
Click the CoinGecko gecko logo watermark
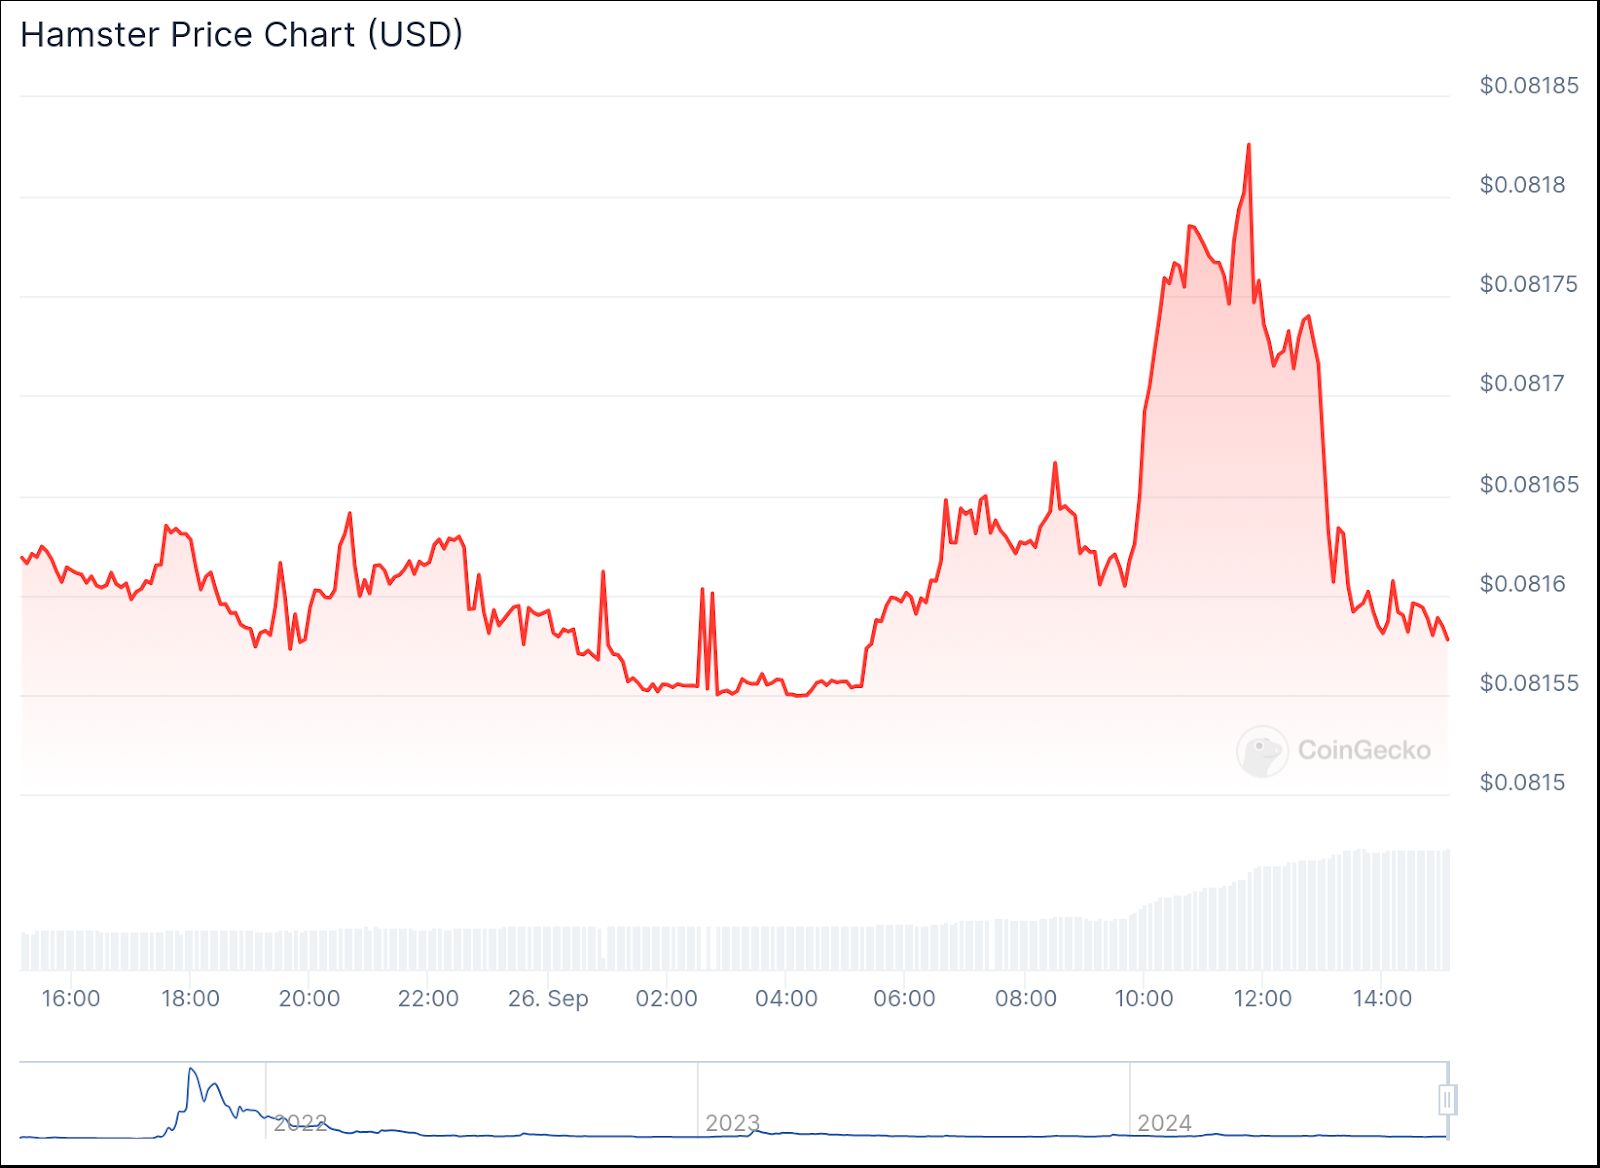pyautogui.click(x=1261, y=751)
